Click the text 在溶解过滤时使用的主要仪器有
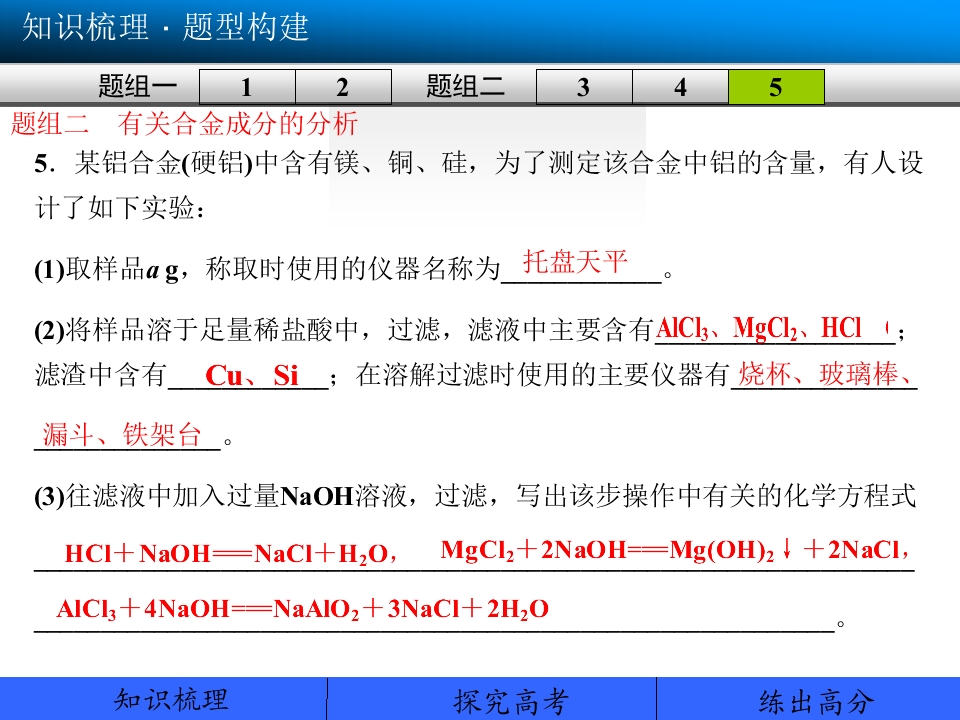 click(x=542, y=375)
